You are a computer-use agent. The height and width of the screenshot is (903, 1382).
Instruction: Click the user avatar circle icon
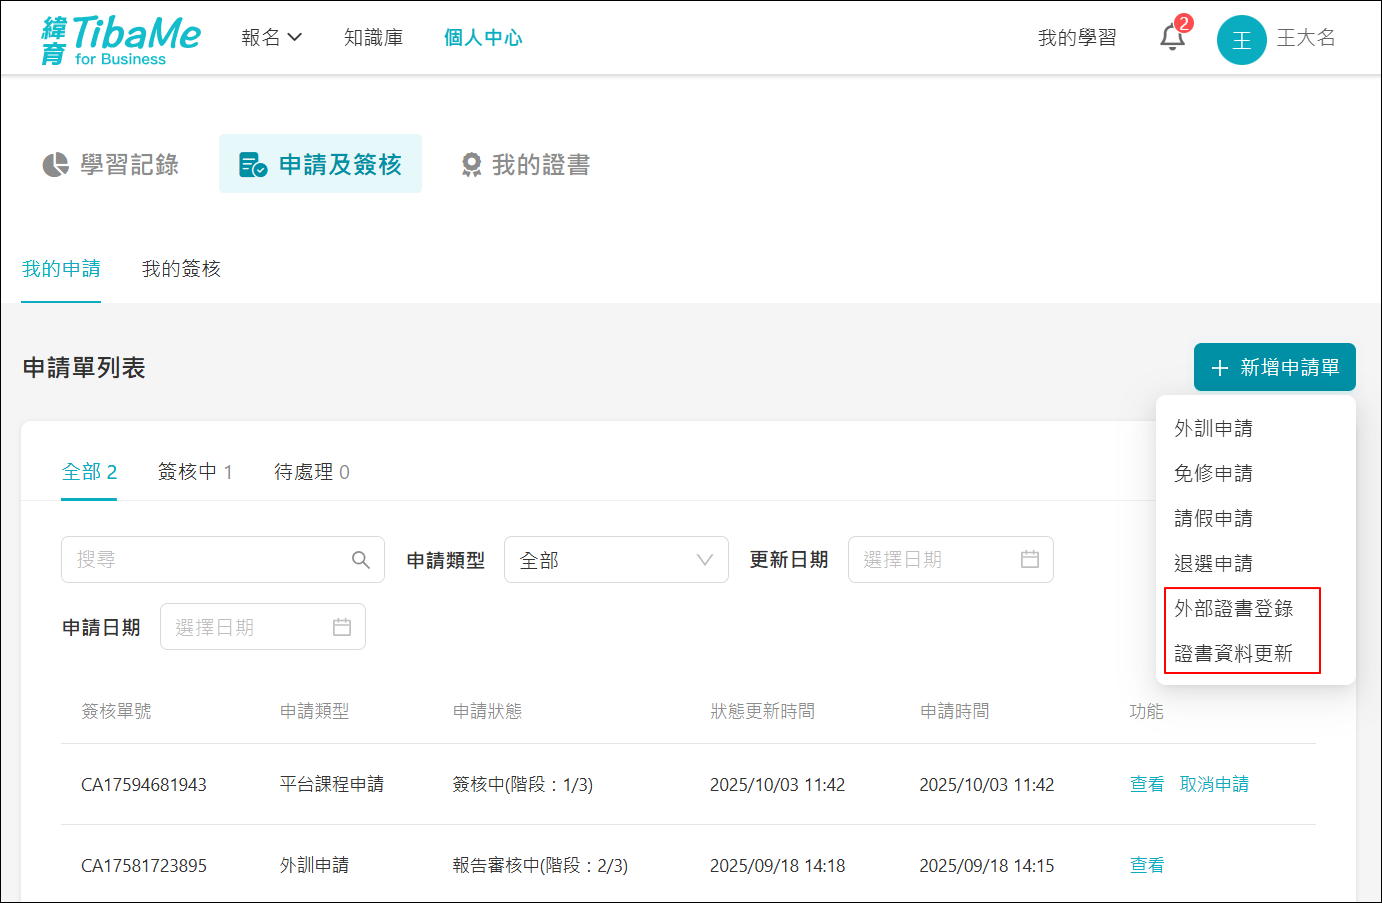tap(1241, 40)
